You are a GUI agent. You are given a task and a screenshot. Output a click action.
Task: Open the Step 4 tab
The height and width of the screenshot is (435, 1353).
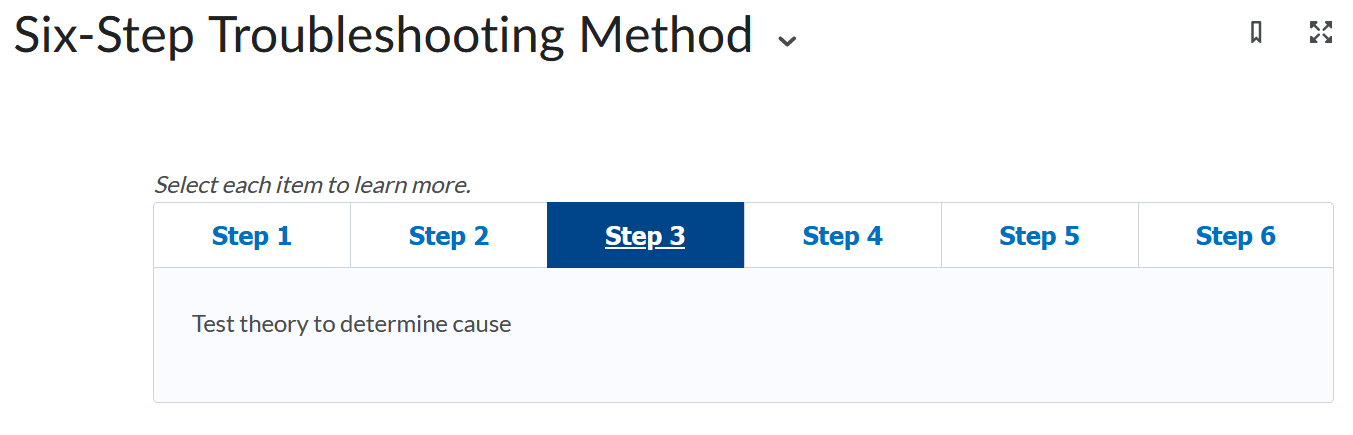pyautogui.click(x=842, y=236)
